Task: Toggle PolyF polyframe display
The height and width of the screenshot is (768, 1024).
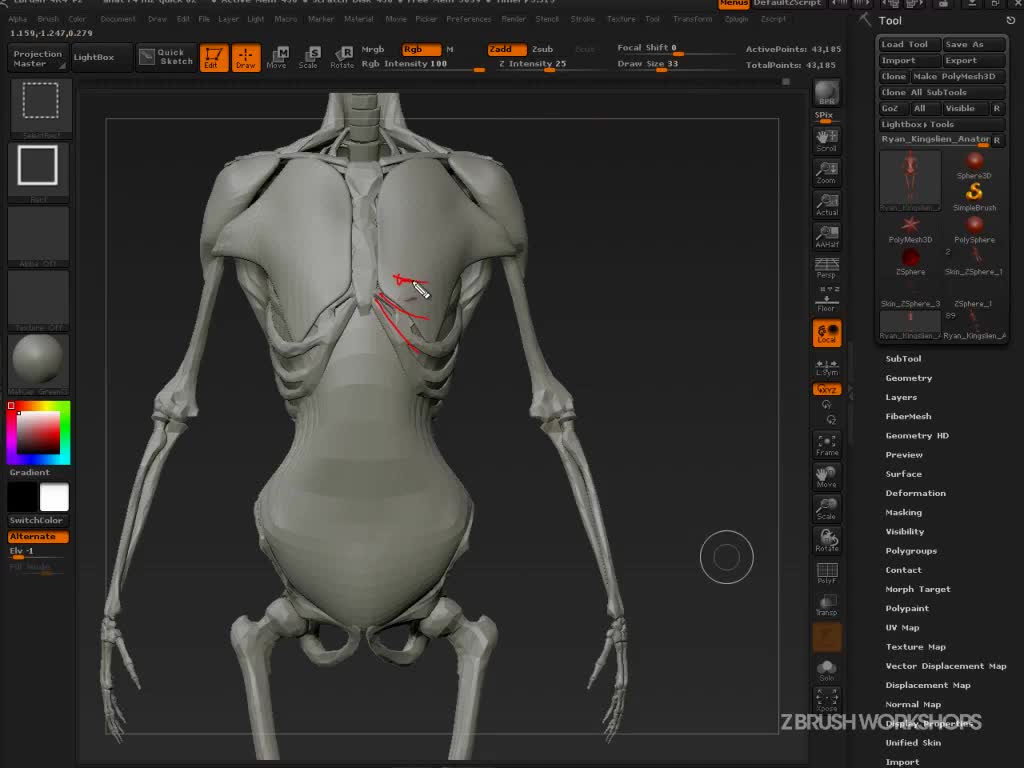Action: [x=826, y=573]
